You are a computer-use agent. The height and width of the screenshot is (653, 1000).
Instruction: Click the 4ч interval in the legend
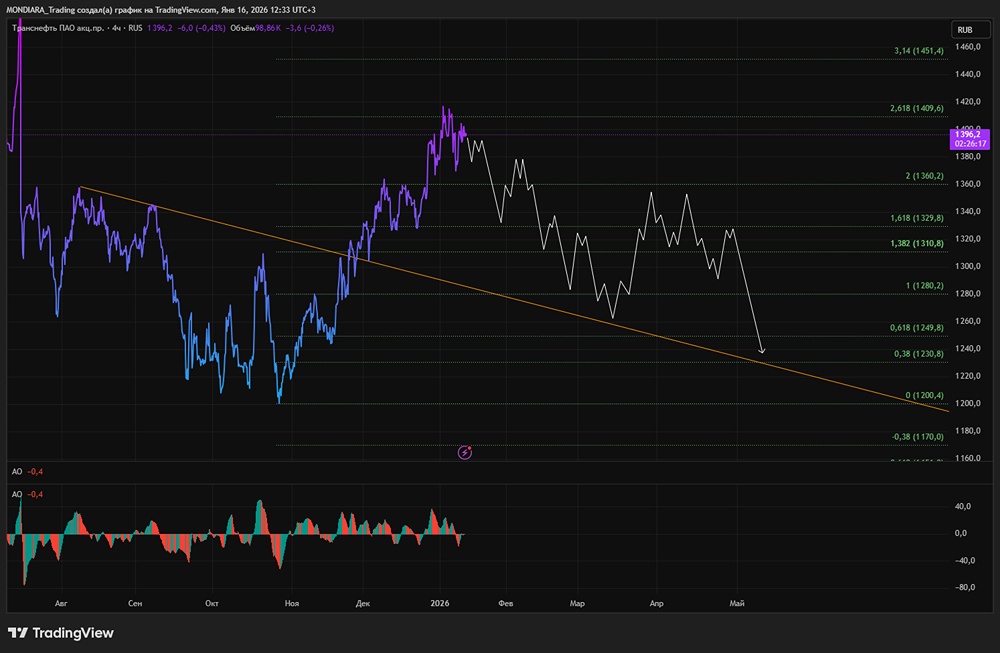(117, 28)
